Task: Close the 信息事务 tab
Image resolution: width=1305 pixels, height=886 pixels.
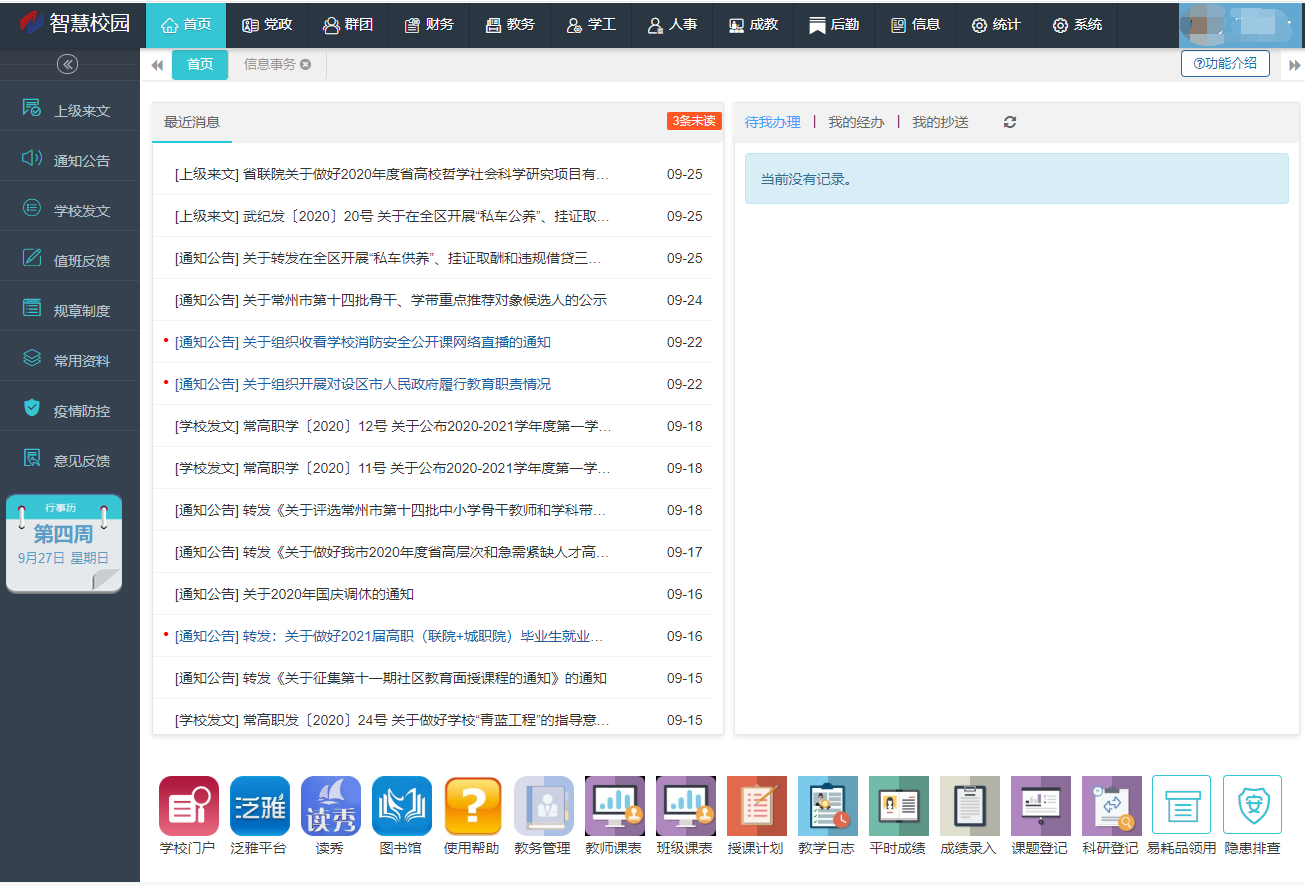Action: [x=306, y=65]
